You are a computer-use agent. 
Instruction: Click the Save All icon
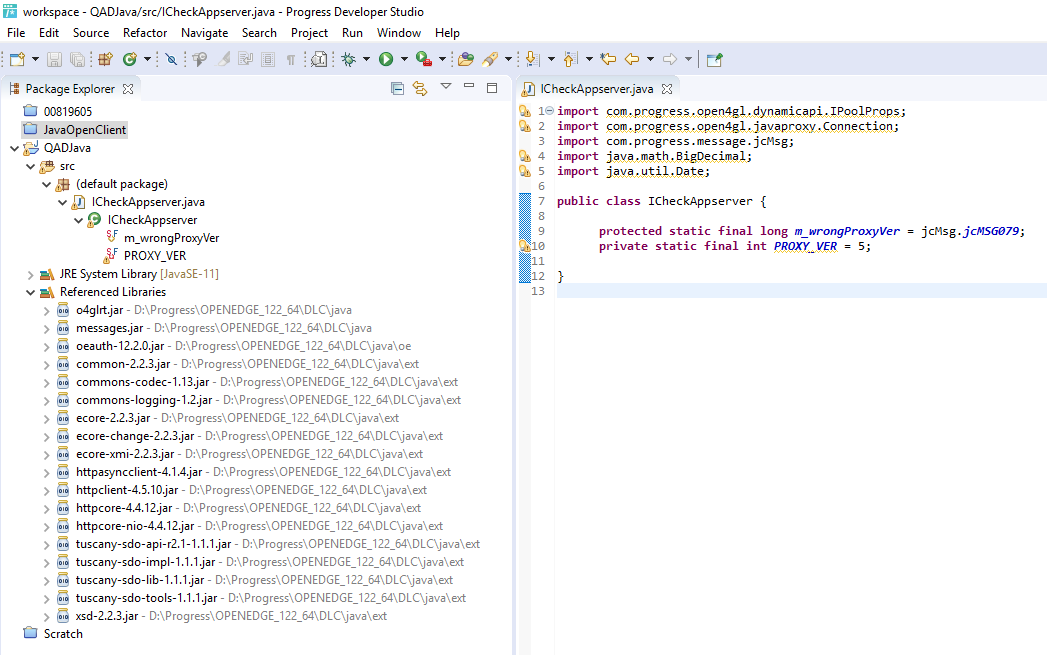coord(77,59)
